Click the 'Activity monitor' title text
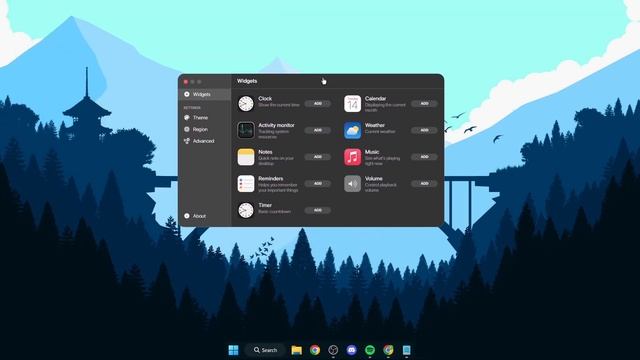The height and width of the screenshot is (360, 640). pos(276,125)
